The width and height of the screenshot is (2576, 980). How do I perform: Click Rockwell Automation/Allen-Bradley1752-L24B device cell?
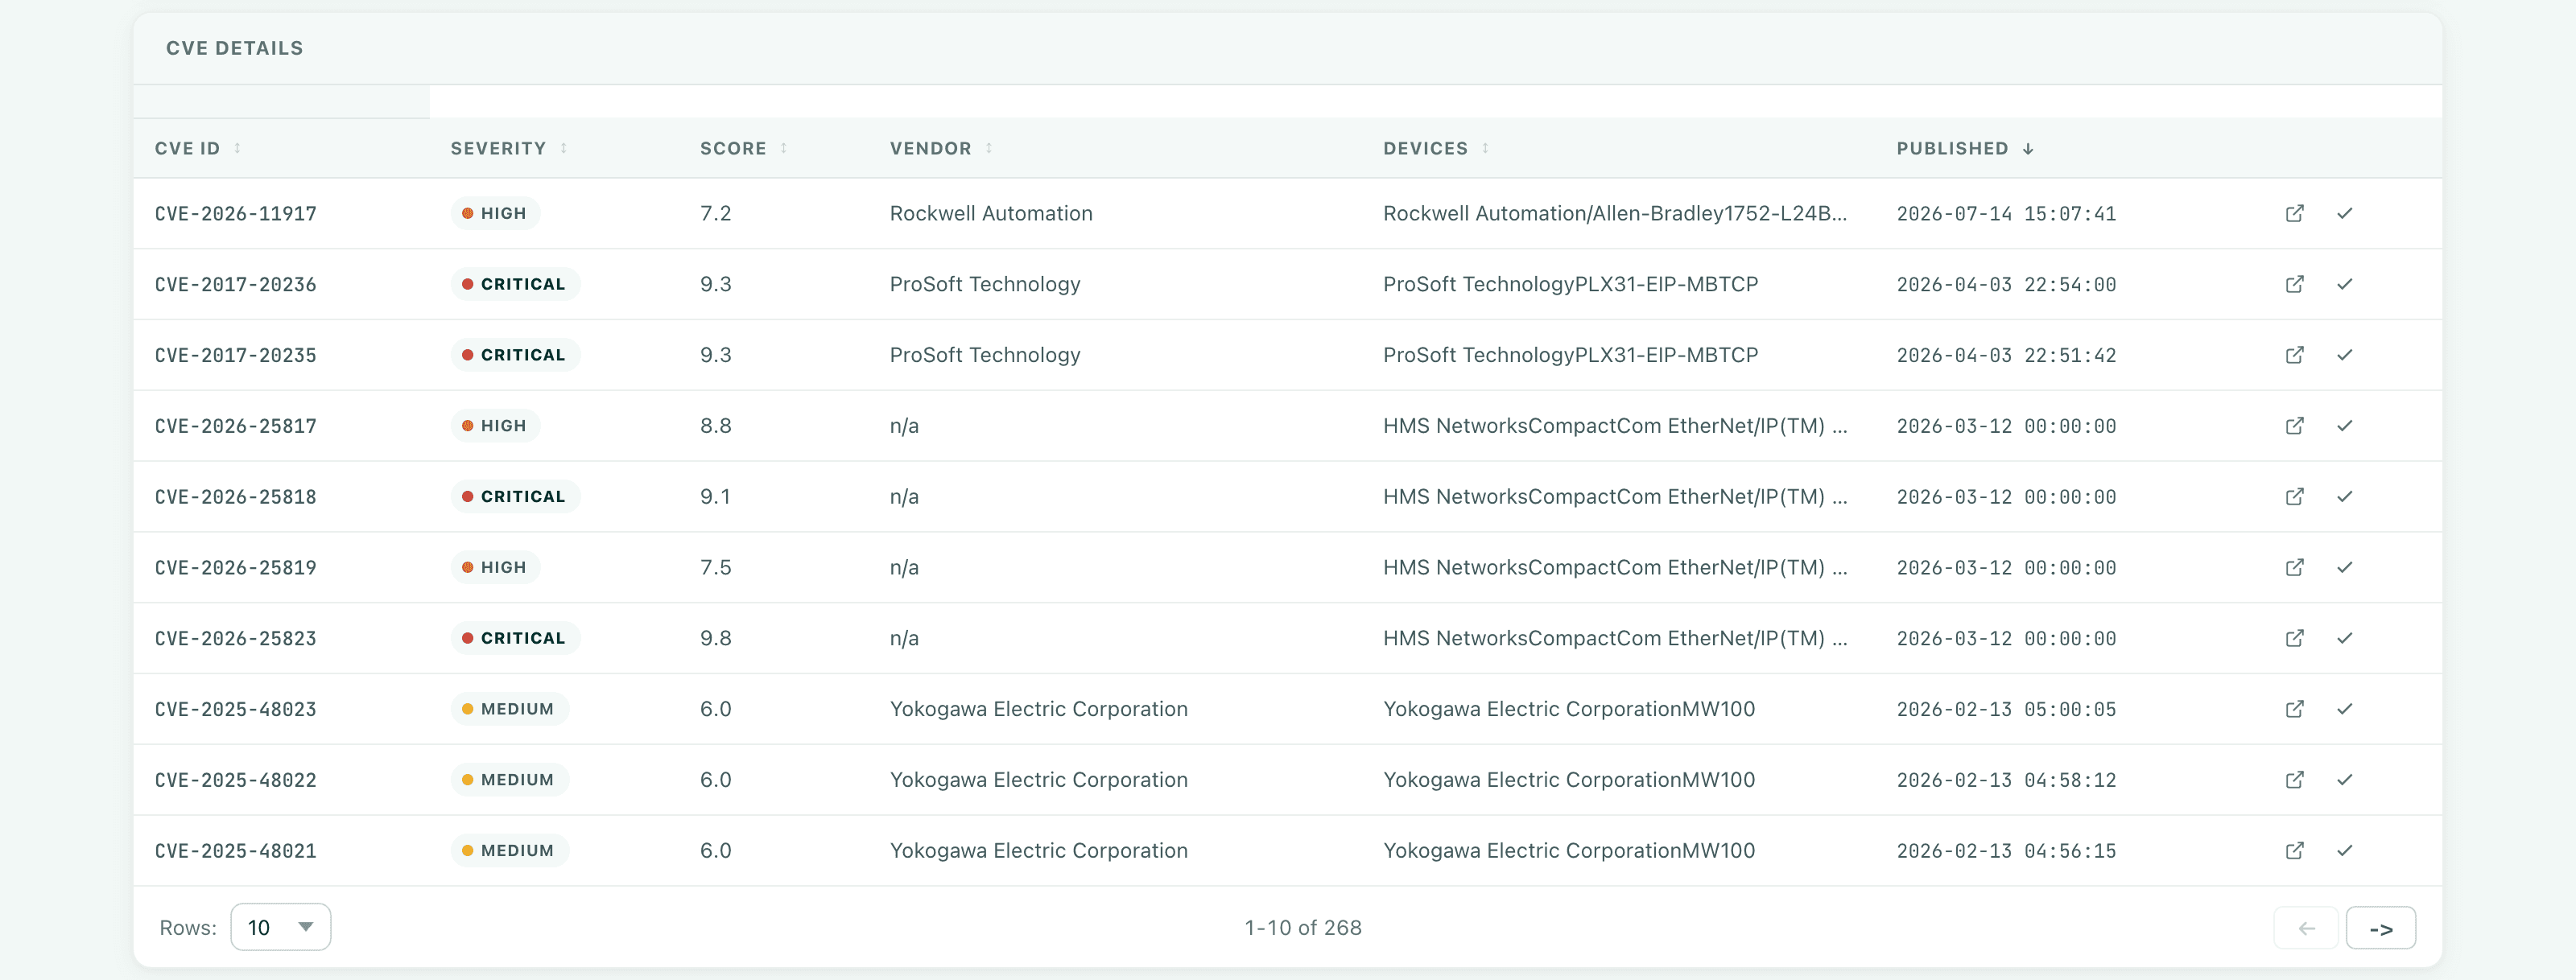[1614, 213]
